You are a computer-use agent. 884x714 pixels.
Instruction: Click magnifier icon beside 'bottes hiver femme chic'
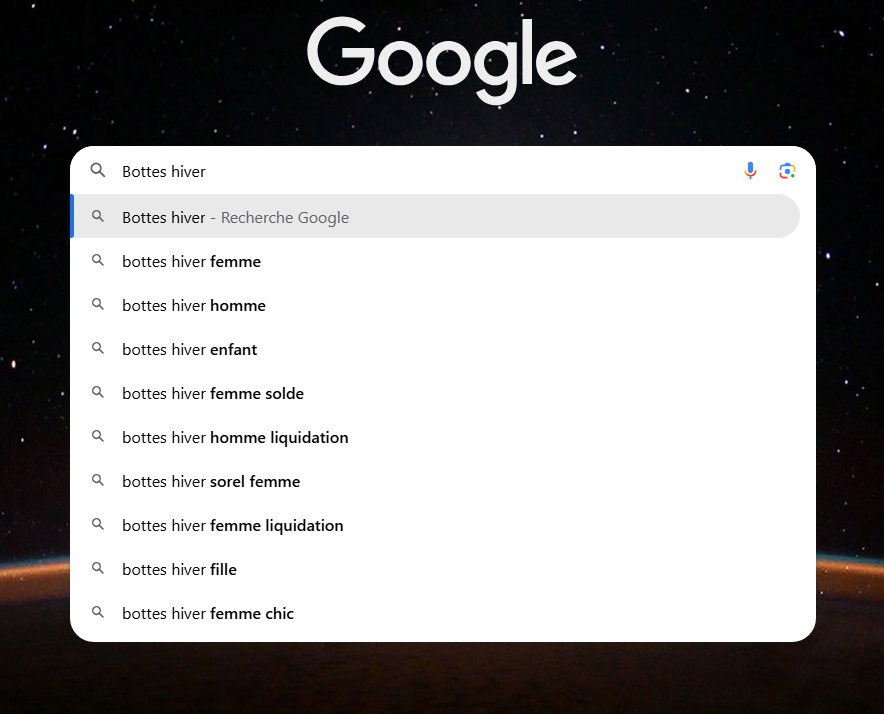[98, 612]
